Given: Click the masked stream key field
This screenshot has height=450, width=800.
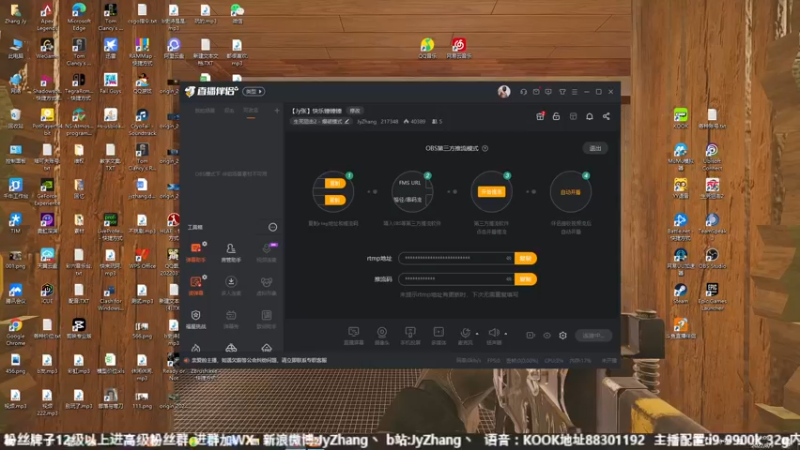Looking at the screenshot, I should [456, 279].
